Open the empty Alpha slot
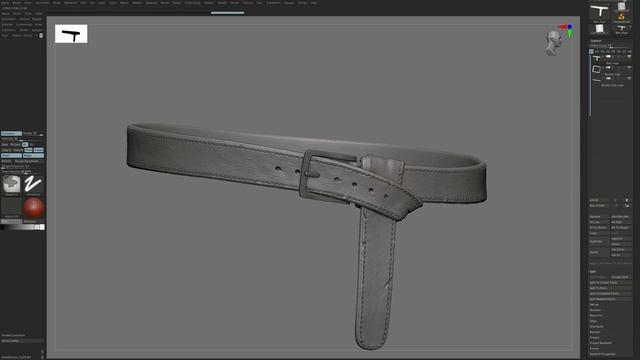The width and height of the screenshot is (640, 360). click(x=11, y=207)
